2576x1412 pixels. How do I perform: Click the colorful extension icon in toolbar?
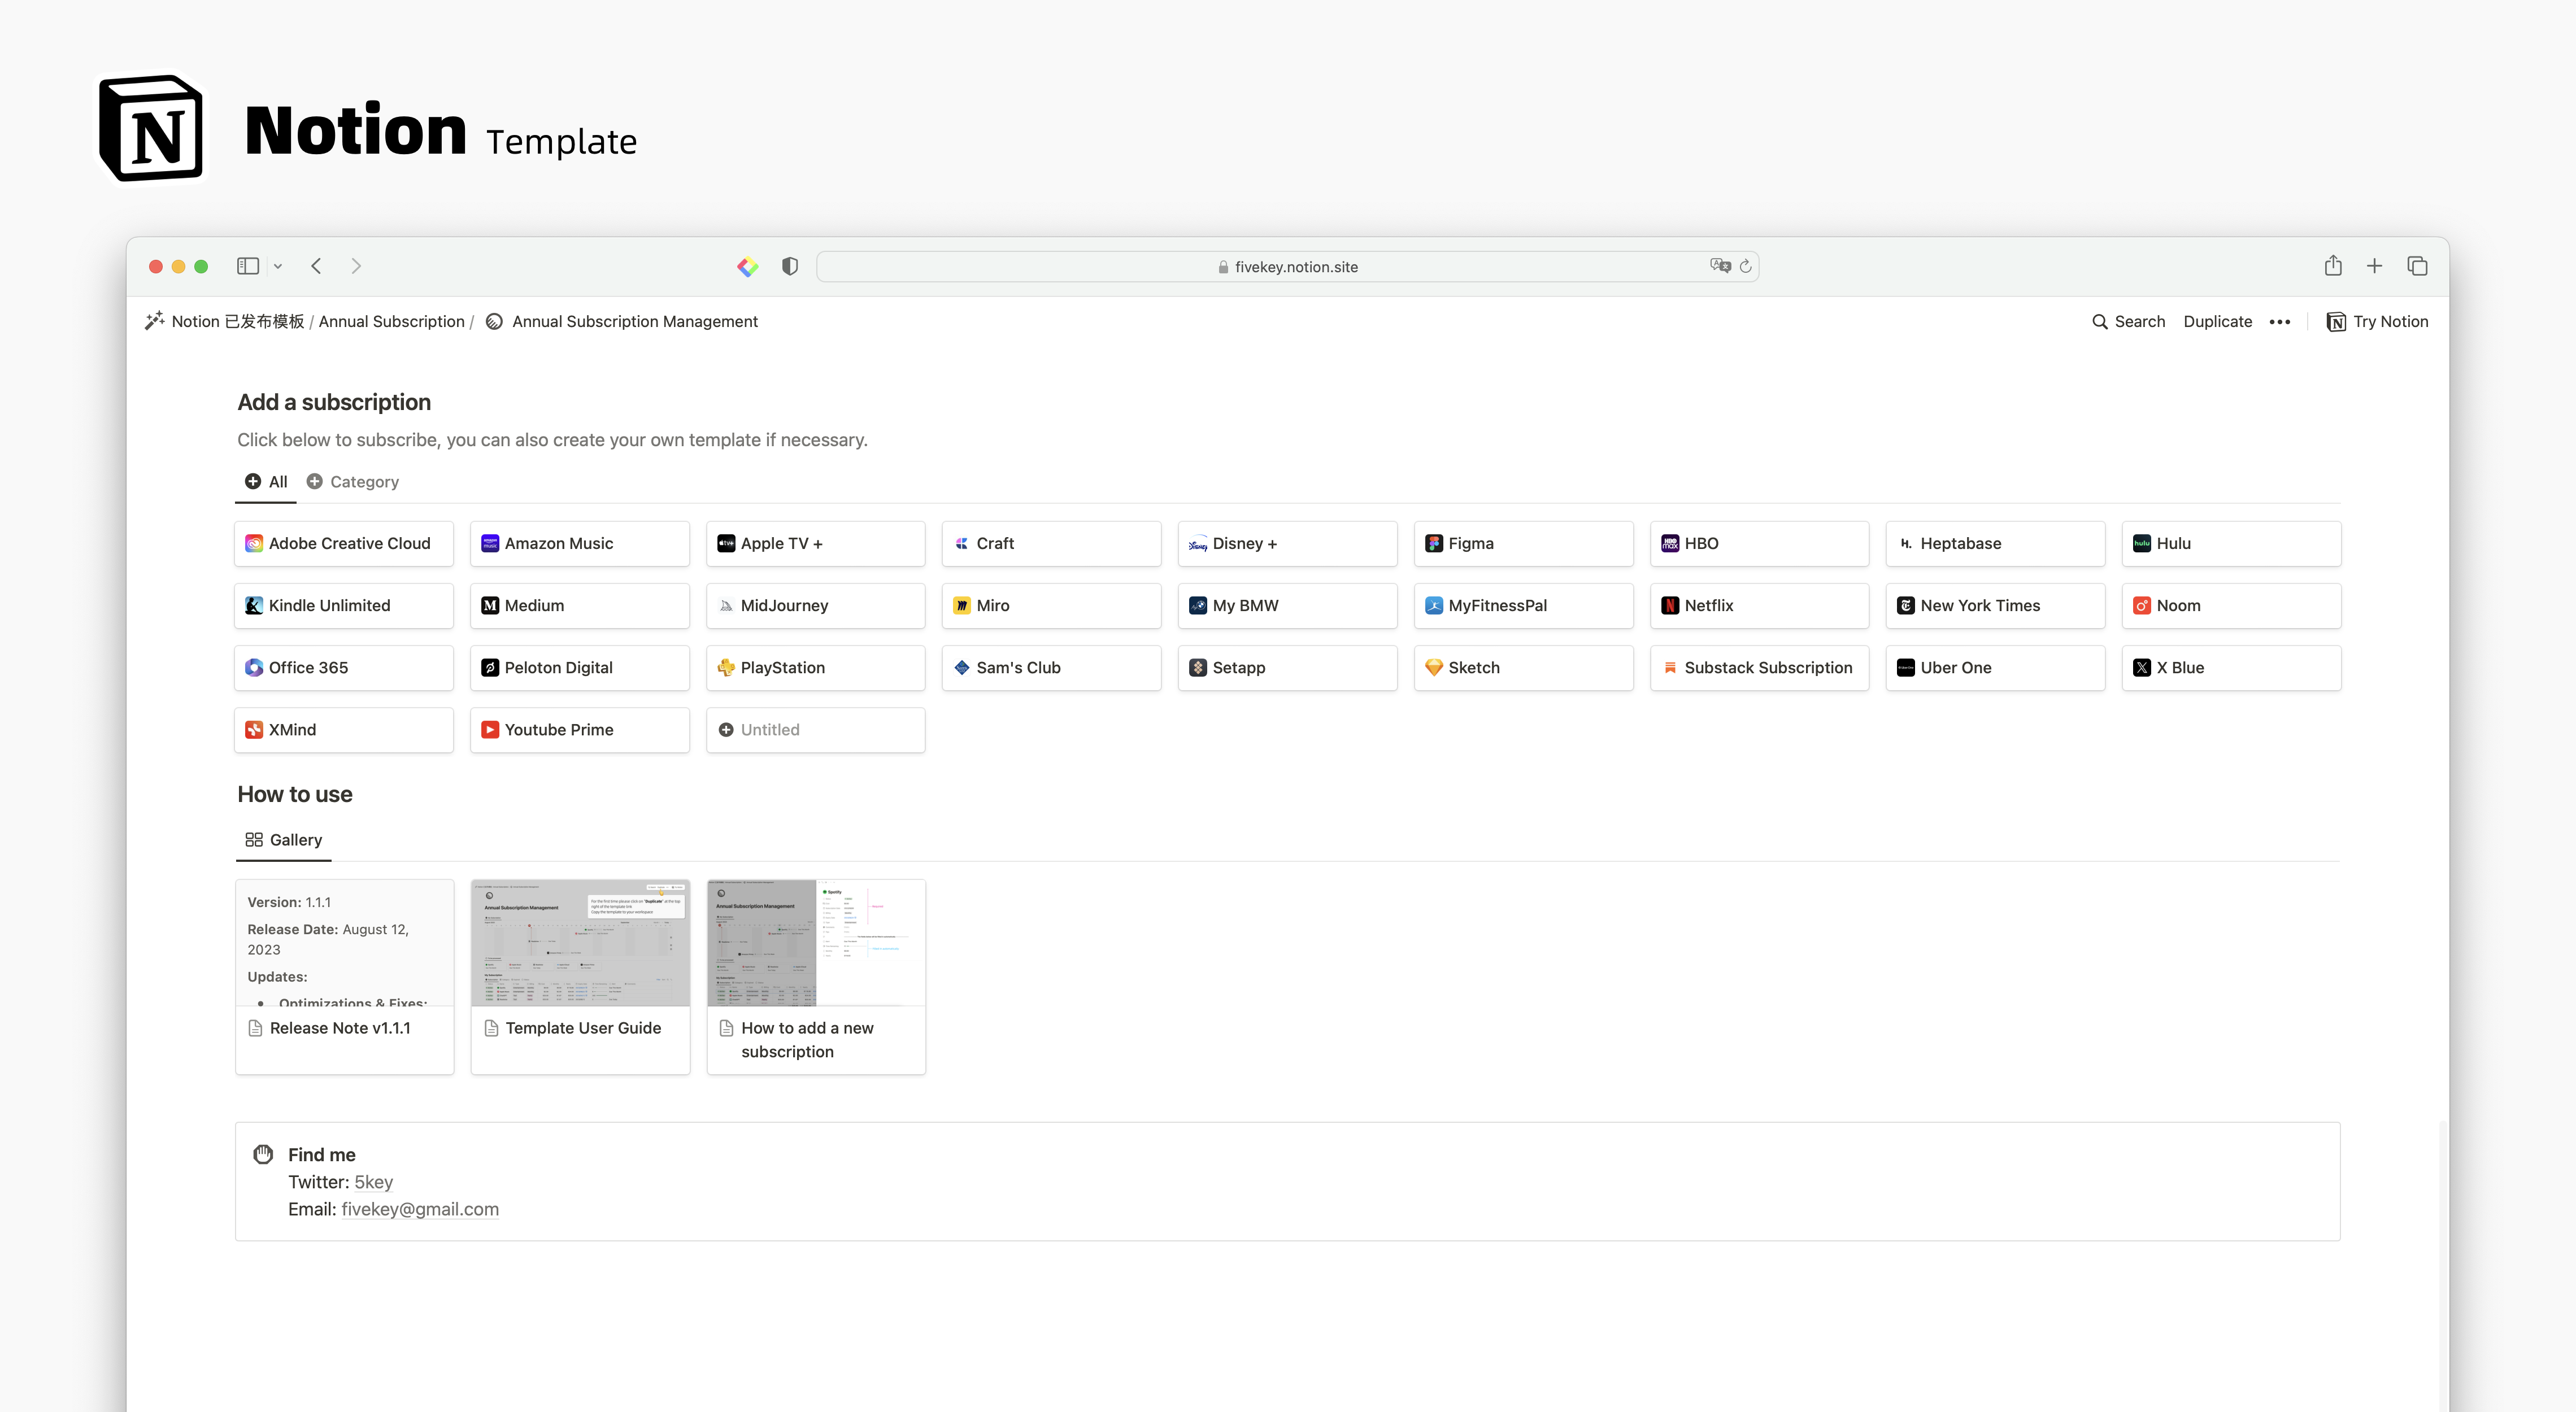[748, 267]
